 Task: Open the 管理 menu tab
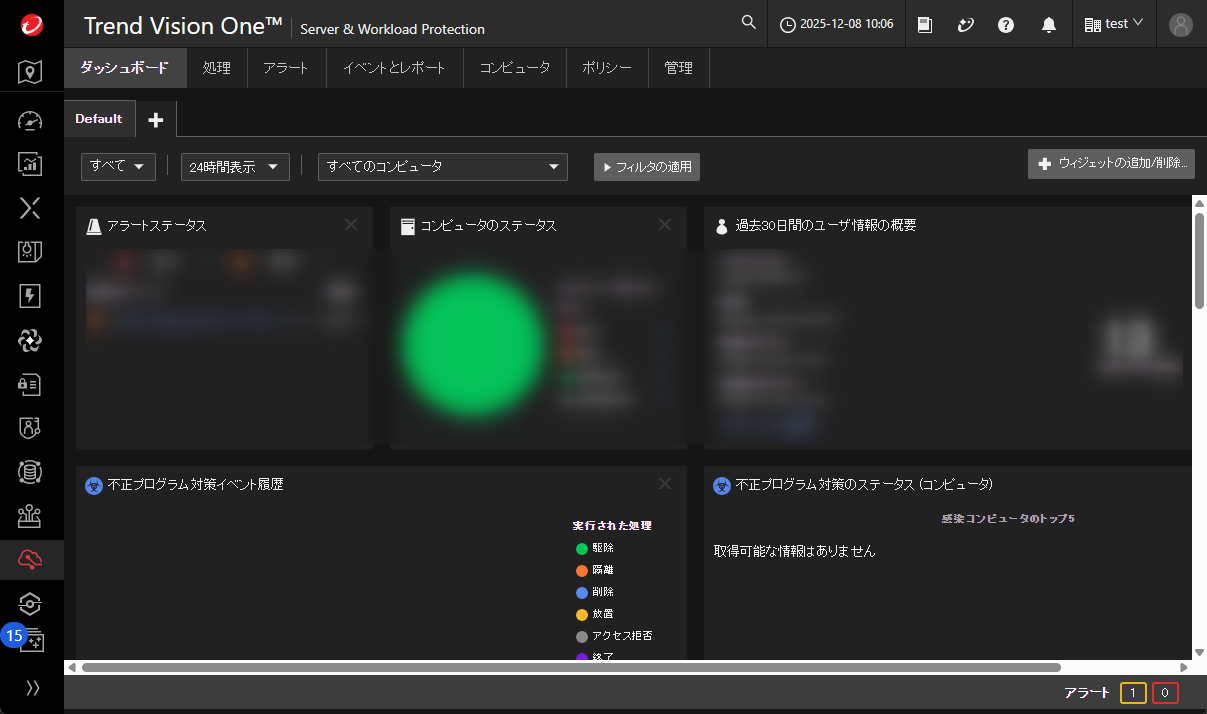[678, 68]
